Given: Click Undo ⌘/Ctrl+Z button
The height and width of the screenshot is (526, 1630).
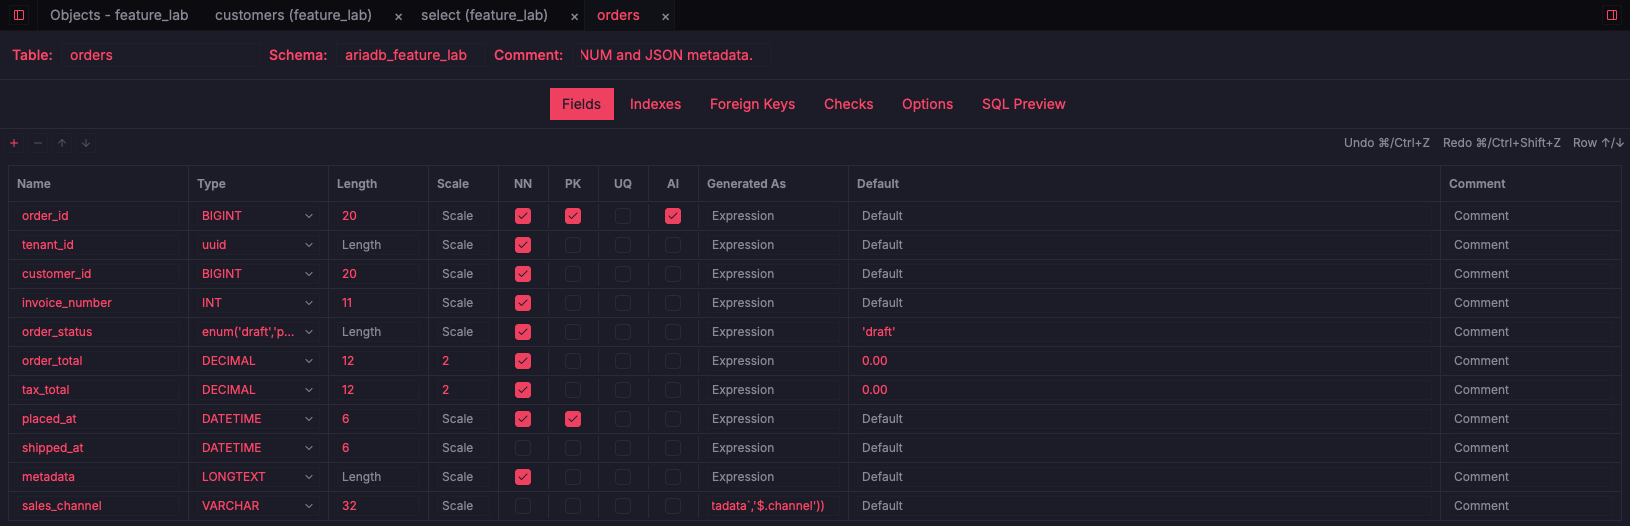Looking at the screenshot, I should pyautogui.click(x=1386, y=143).
